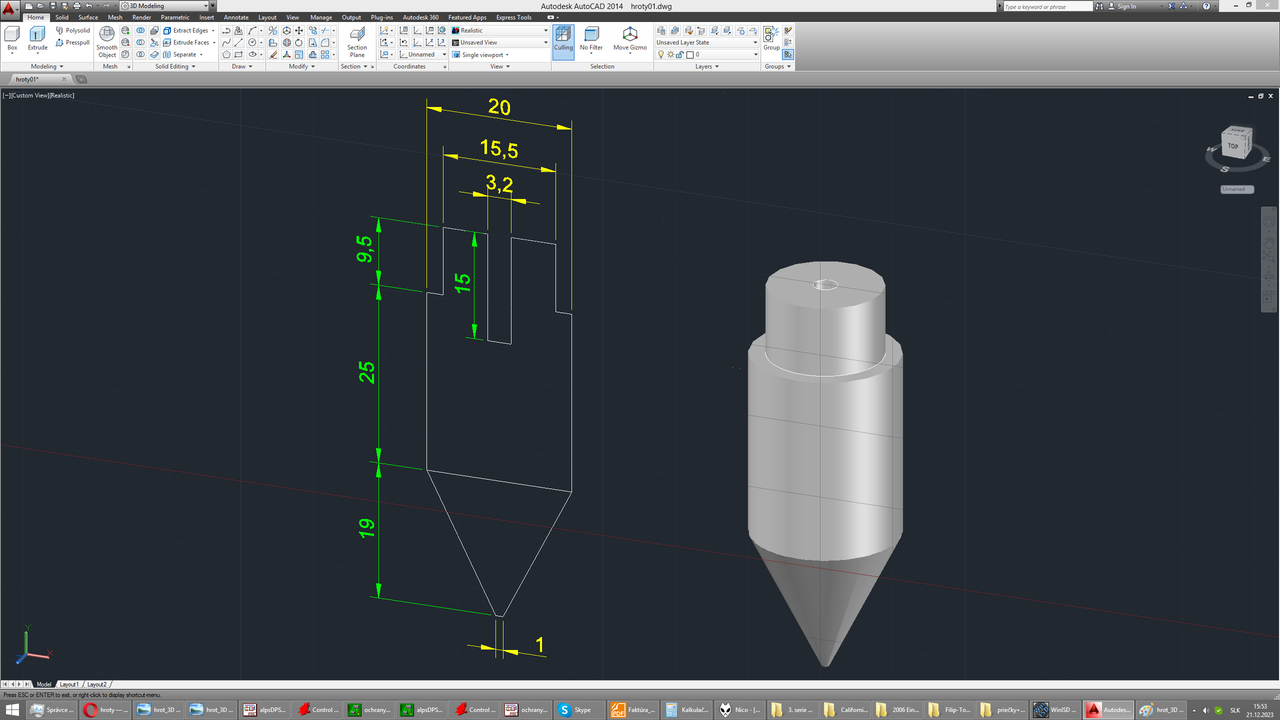Click the Plot printer icon in quick access
1280x720 pixels.
tap(77, 6)
